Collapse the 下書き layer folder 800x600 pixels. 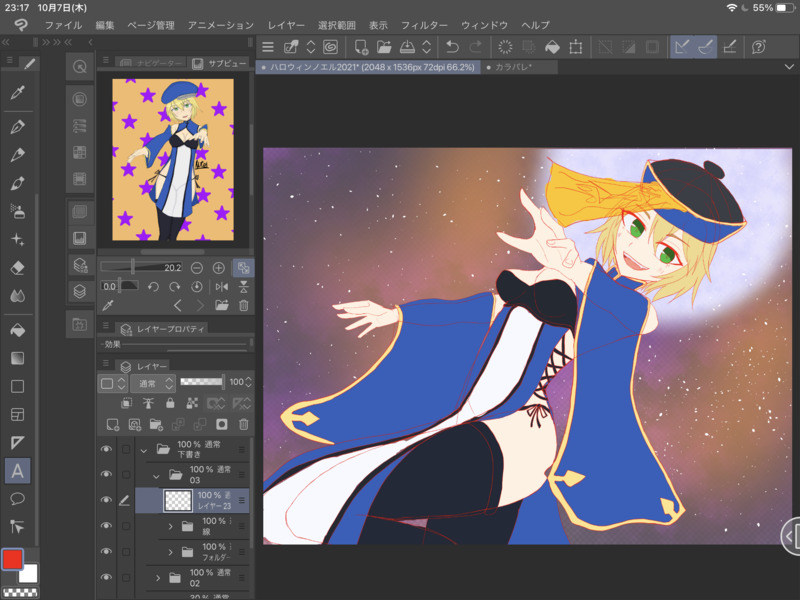(x=143, y=450)
